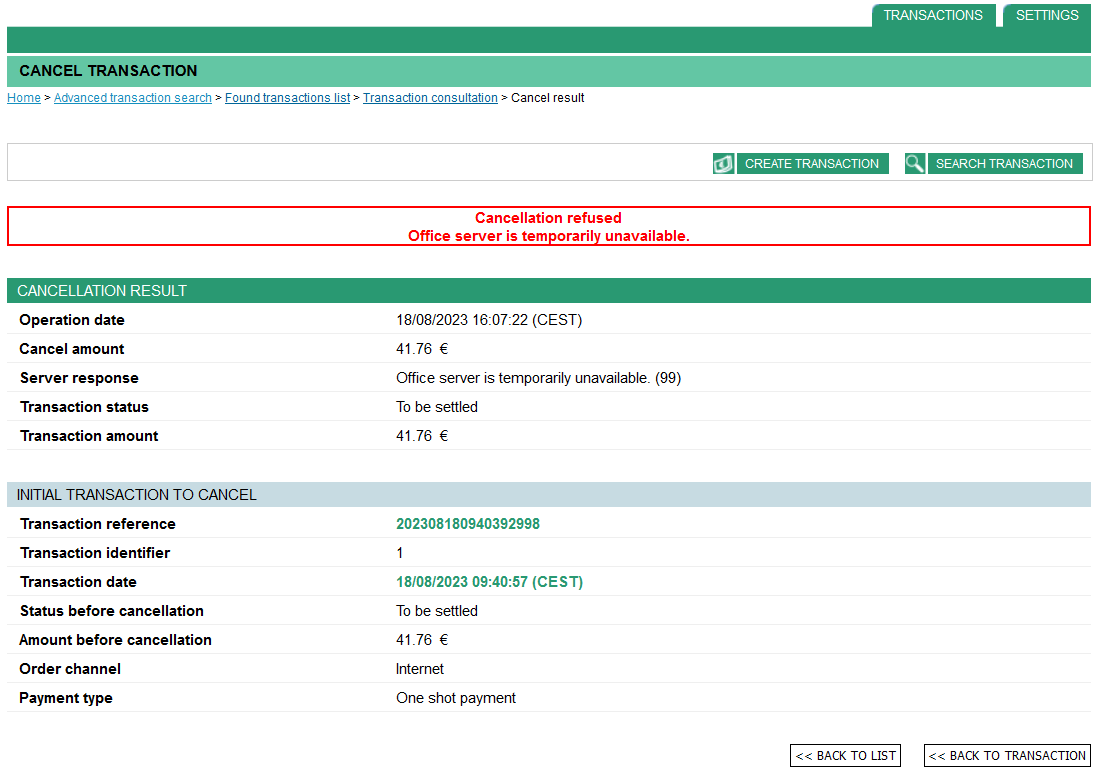Open Advanced transaction search breadcrumb link
Viewport: 1095px width, 772px height.
point(133,98)
